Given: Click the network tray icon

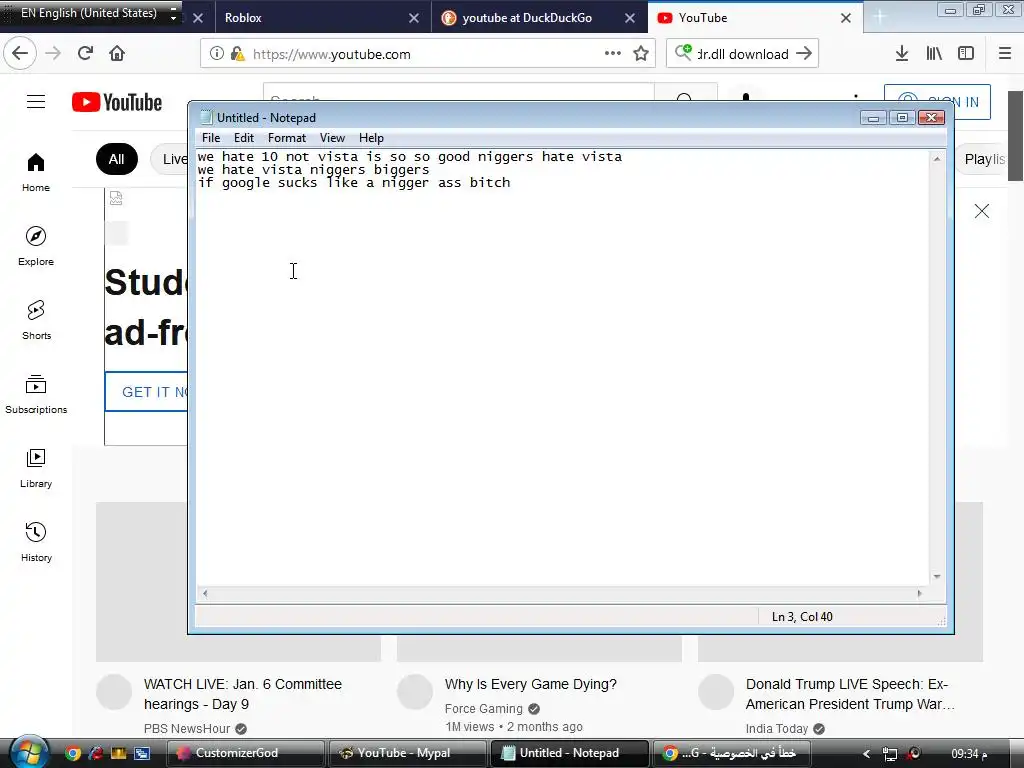Looking at the screenshot, I should coord(889,754).
